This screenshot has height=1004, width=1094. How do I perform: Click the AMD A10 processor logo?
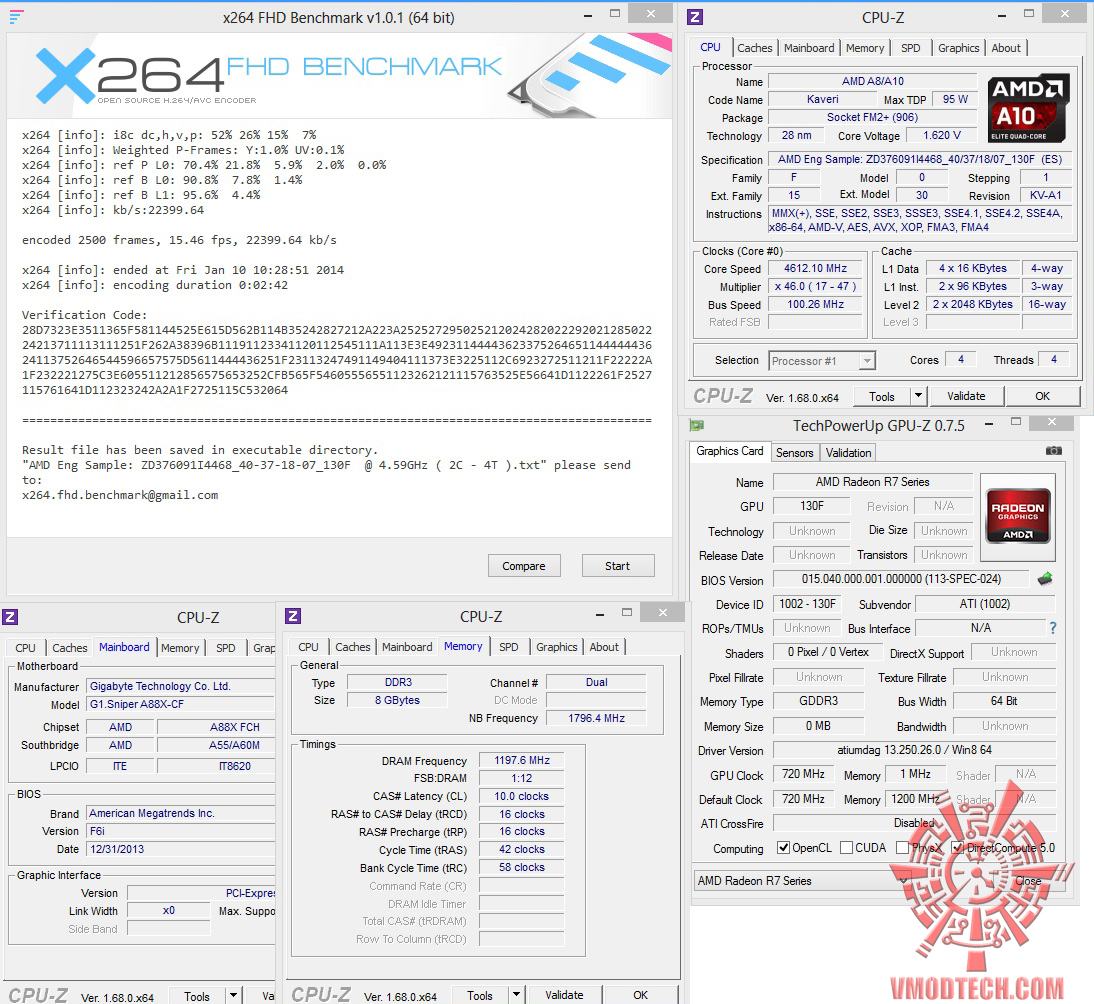[x=1028, y=108]
